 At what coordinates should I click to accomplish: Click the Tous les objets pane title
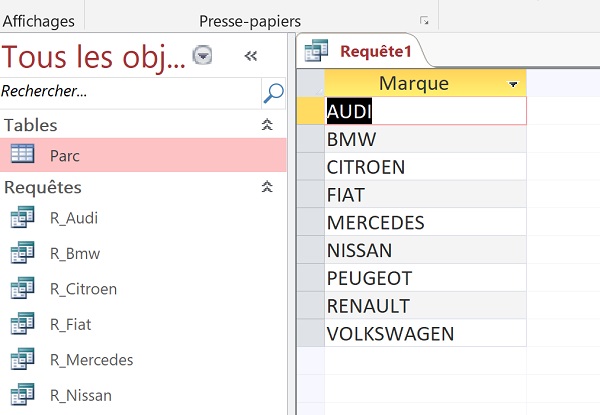point(93,57)
